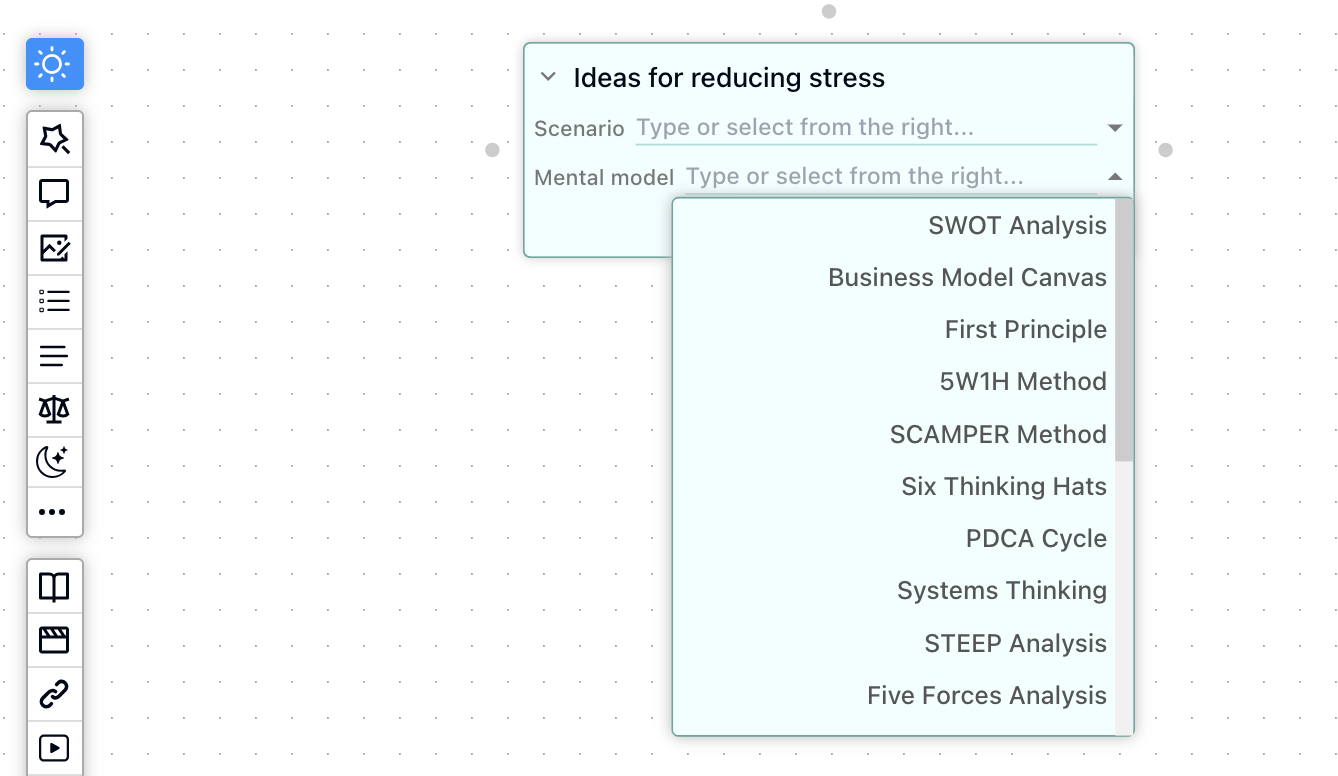Toggle light theme with the sun icon
The image size is (1338, 776).
(54, 63)
